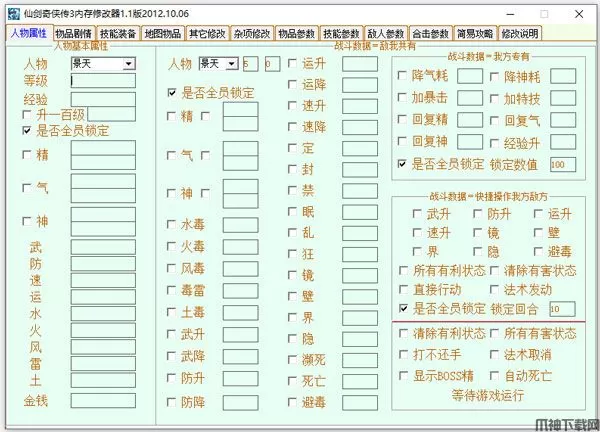Go to the 其它修改 tab
Screen dimensions: 600x432
pos(207,34)
